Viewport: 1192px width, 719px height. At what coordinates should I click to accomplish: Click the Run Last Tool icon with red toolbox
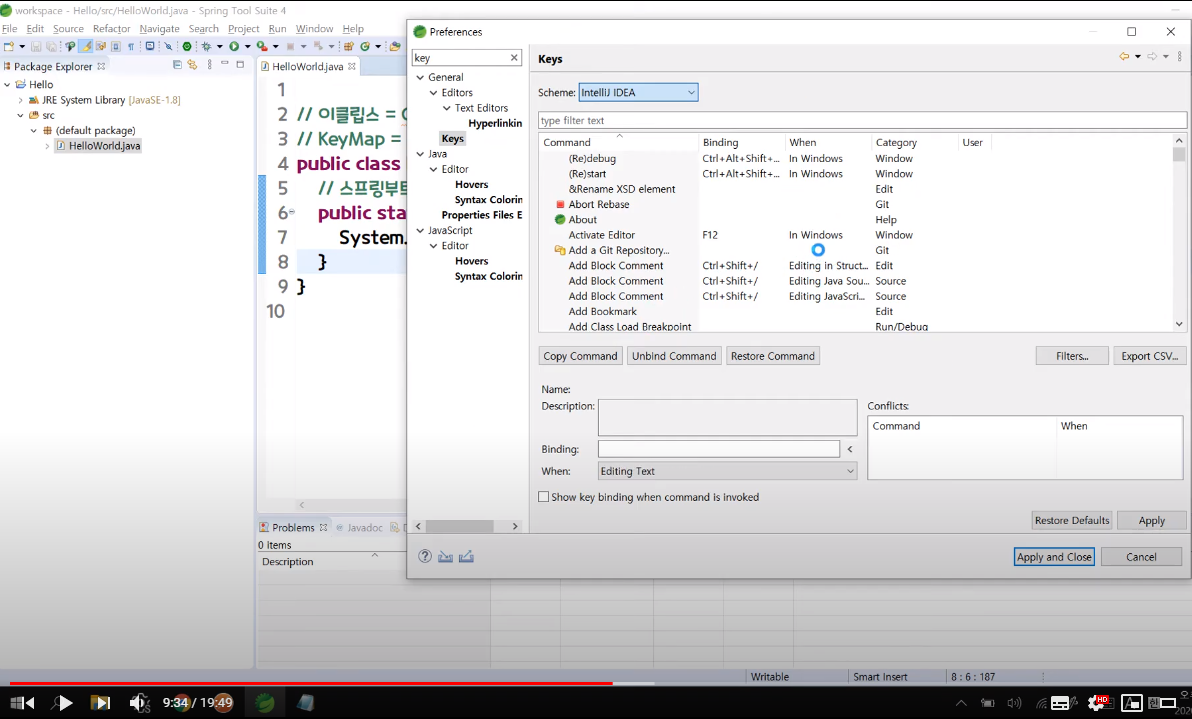pos(262,46)
